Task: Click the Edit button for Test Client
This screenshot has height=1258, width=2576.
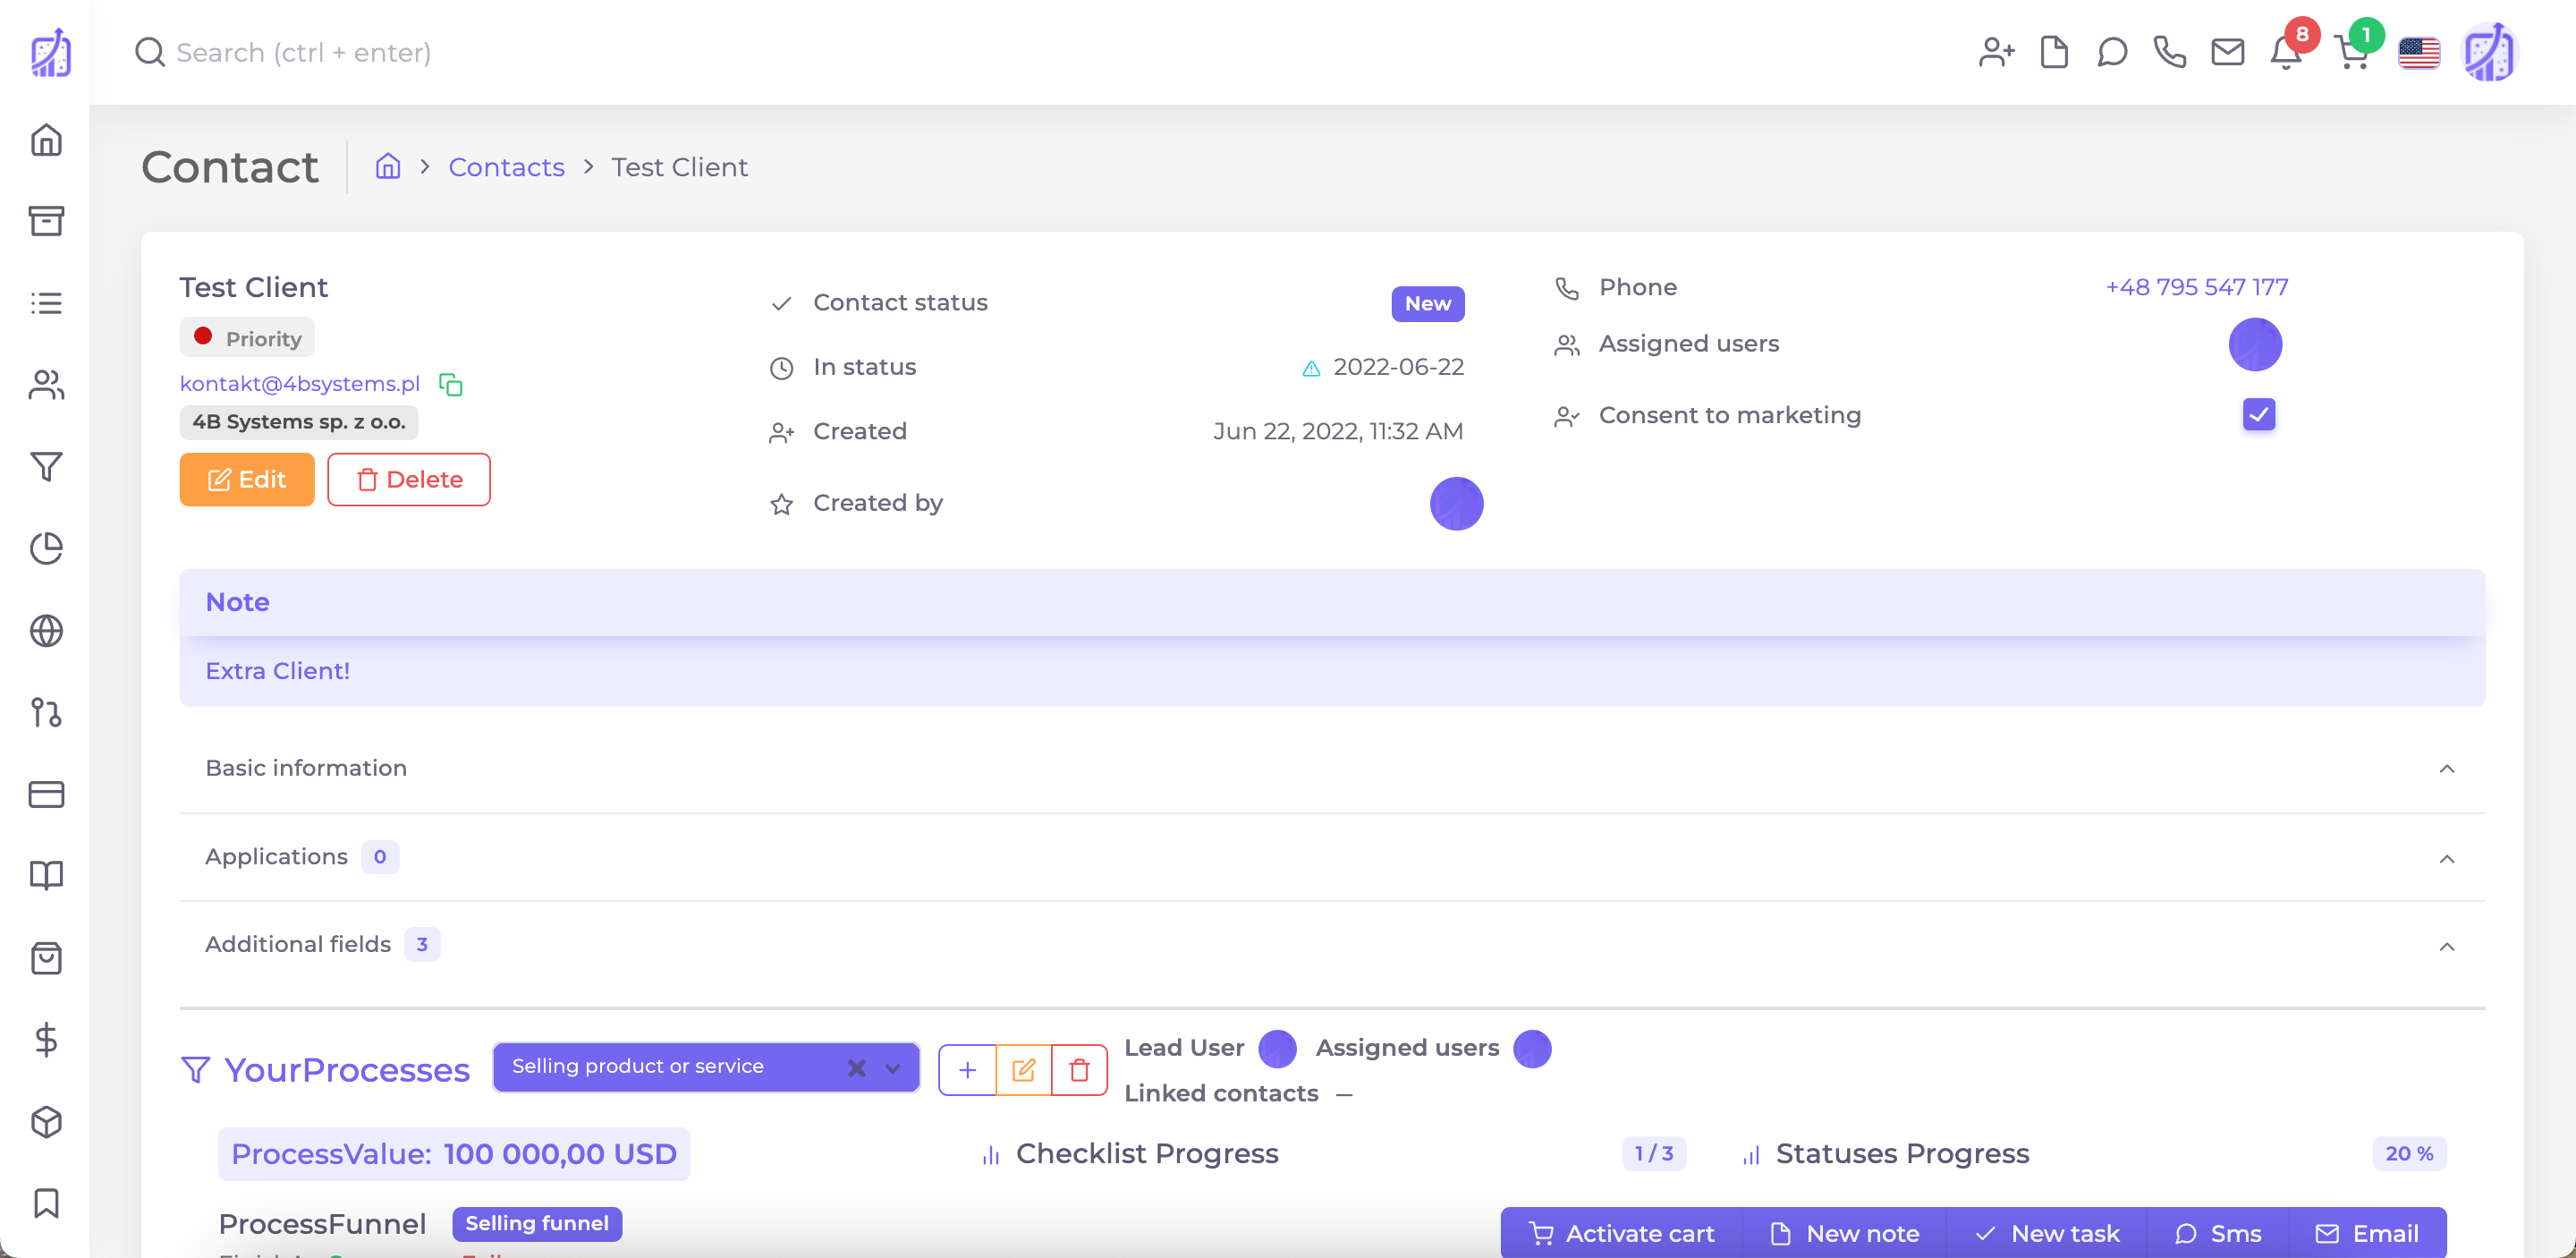Action: pyautogui.click(x=246, y=479)
